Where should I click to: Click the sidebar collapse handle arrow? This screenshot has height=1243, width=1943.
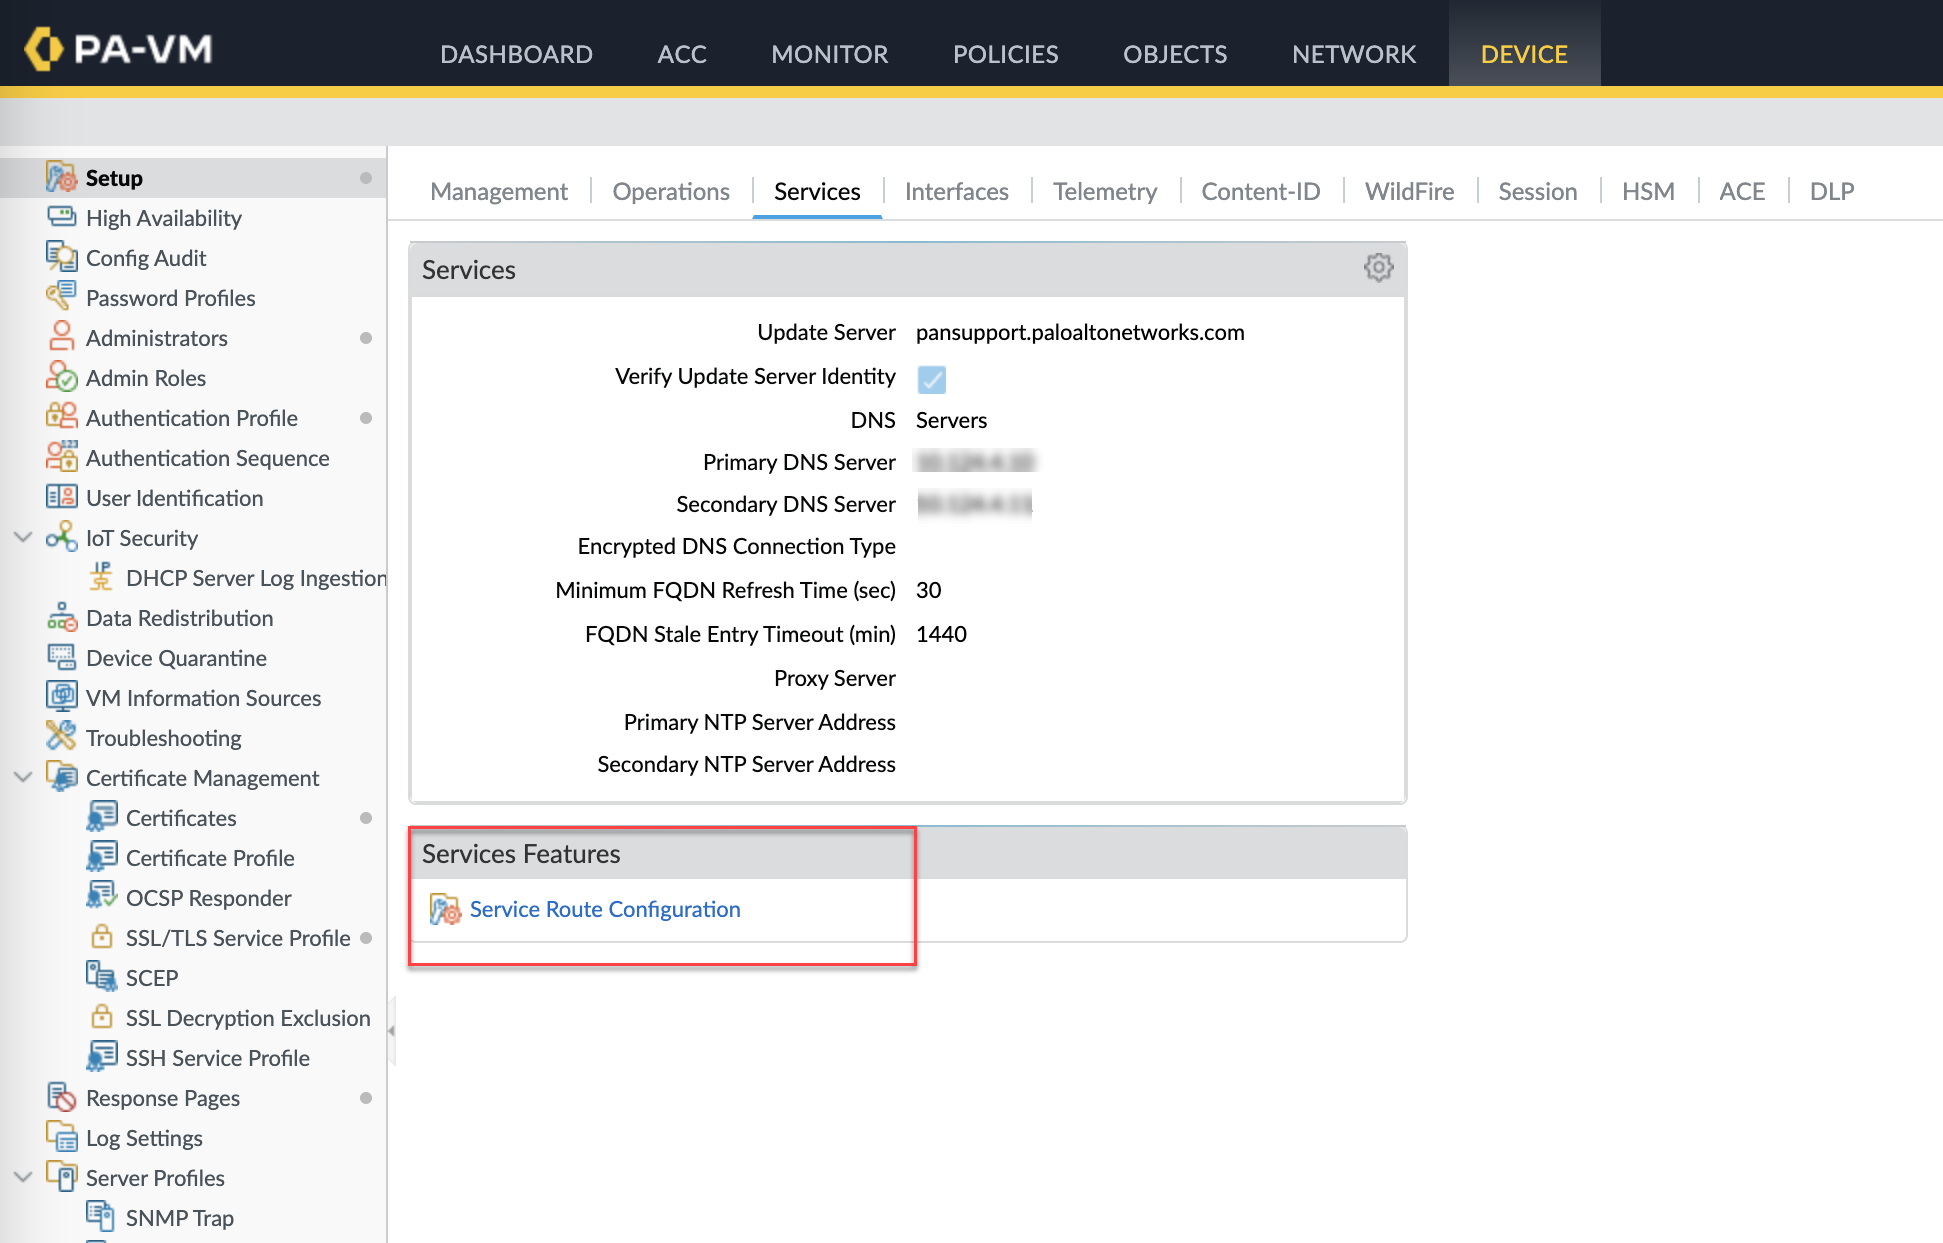click(x=391, y=1030)
